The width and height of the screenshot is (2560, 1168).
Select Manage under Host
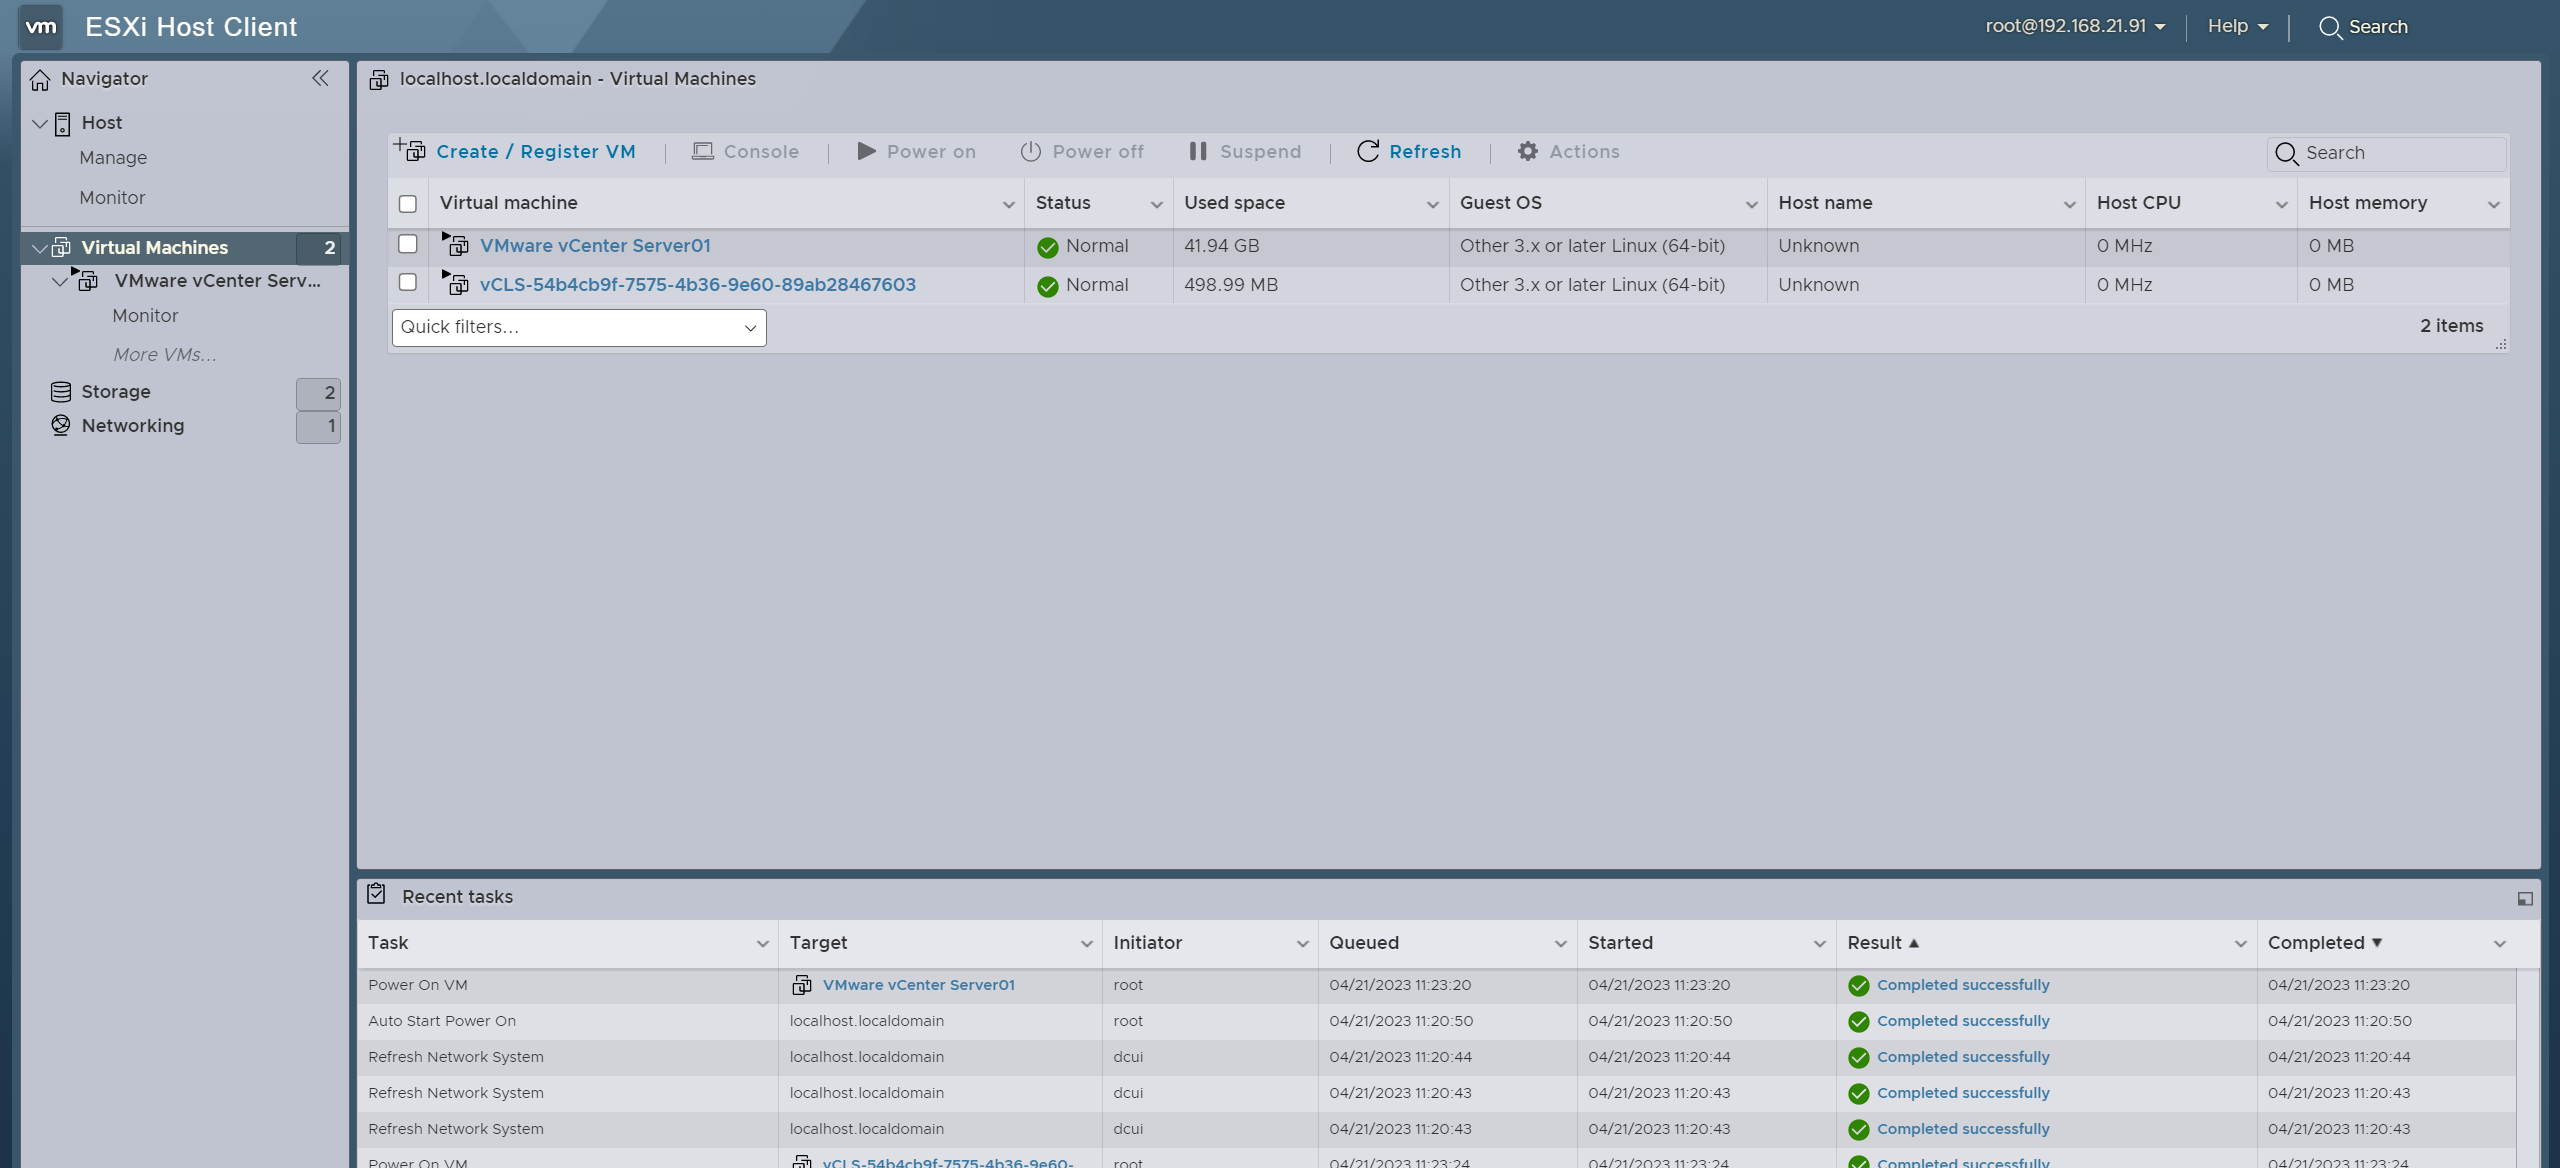pyautogui.click(x=113, y=158)
